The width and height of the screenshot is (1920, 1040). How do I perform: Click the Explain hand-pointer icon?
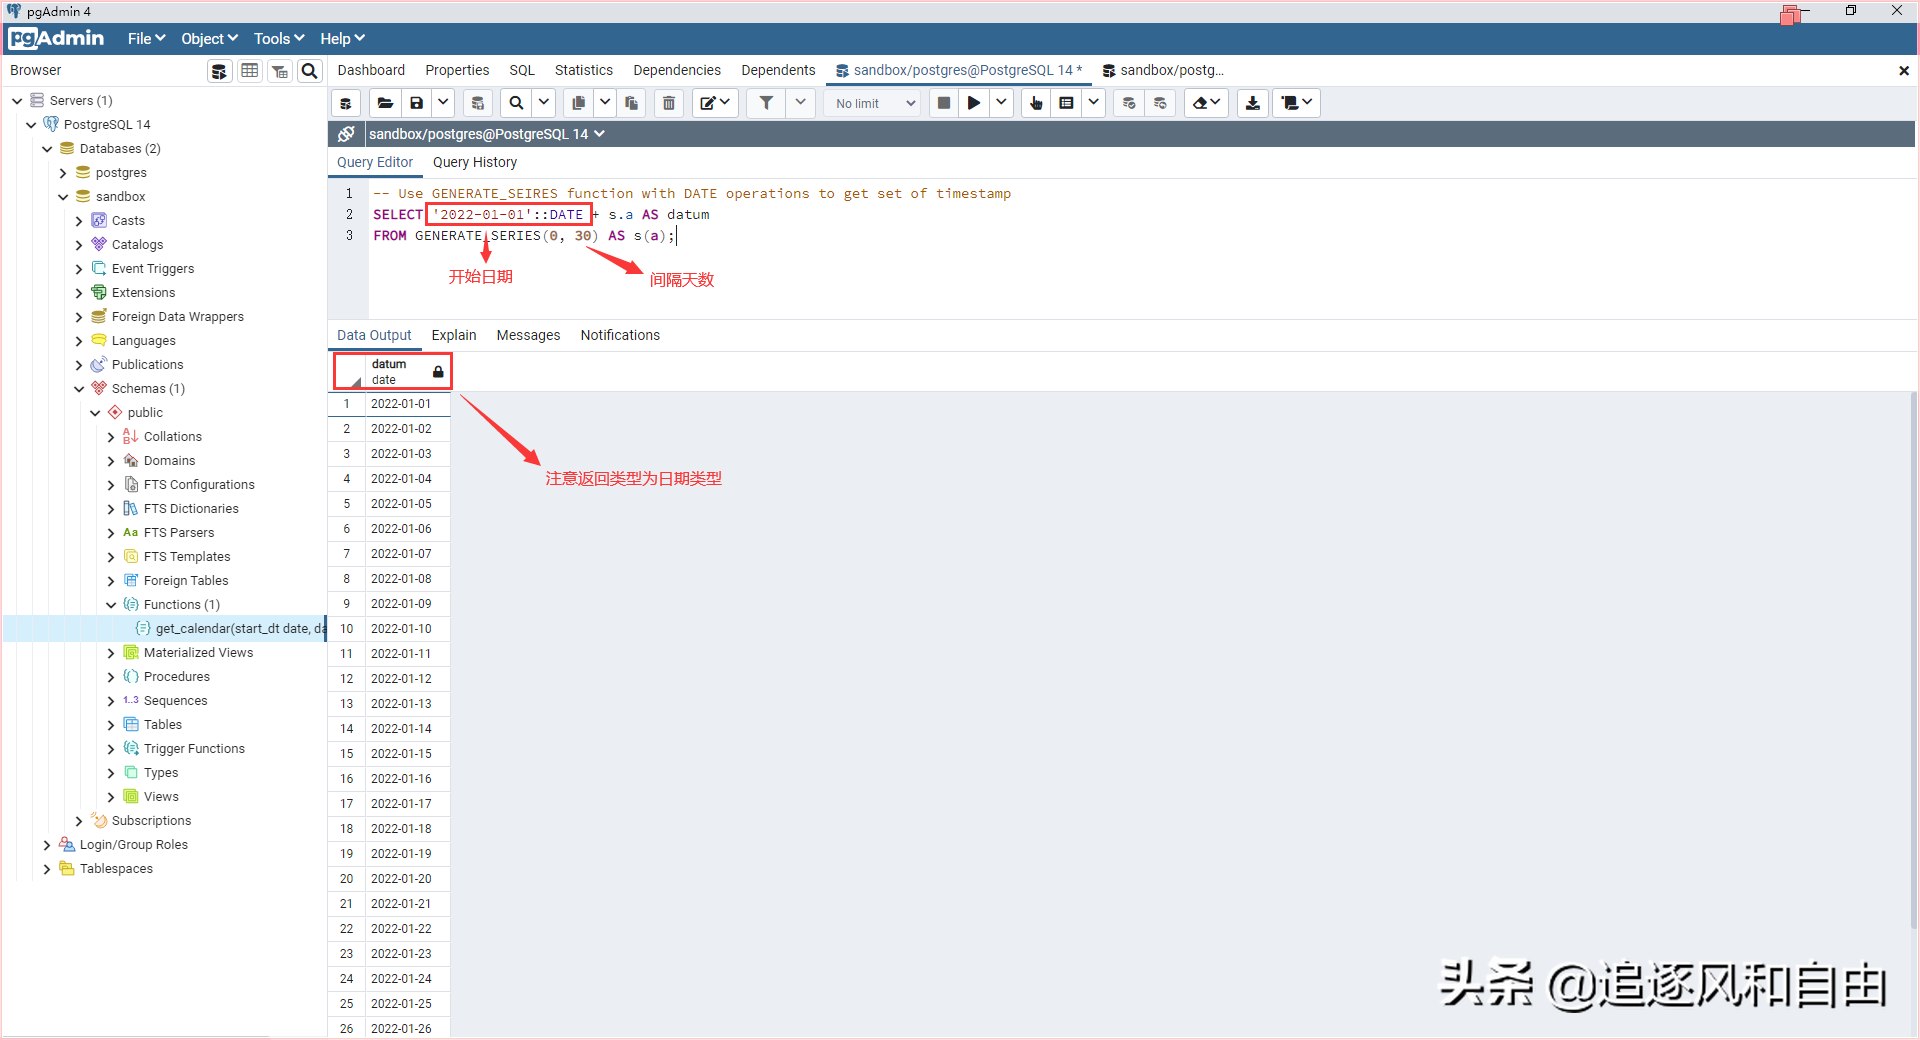1036,103
